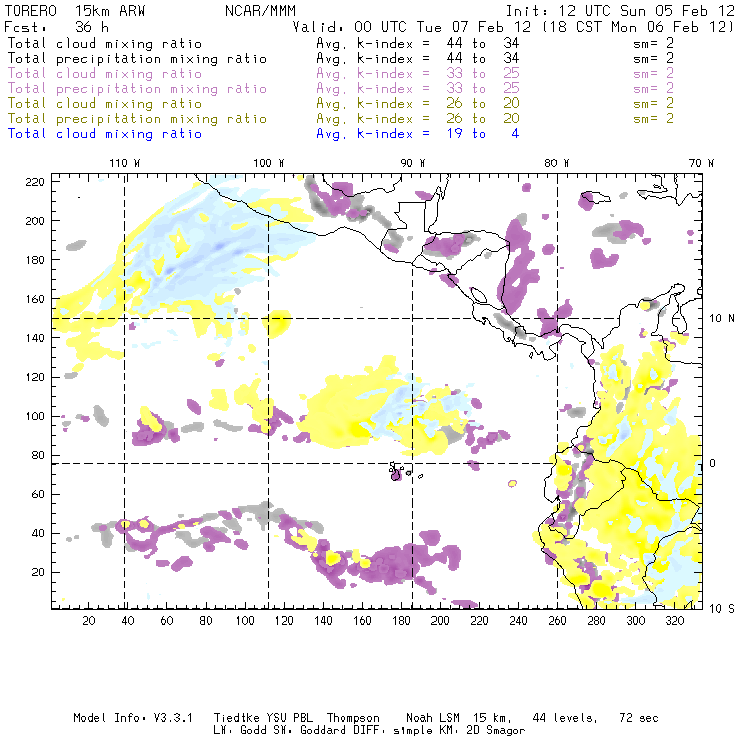Click the 'NCAR/MMM' header text

[x=261, y=11]
